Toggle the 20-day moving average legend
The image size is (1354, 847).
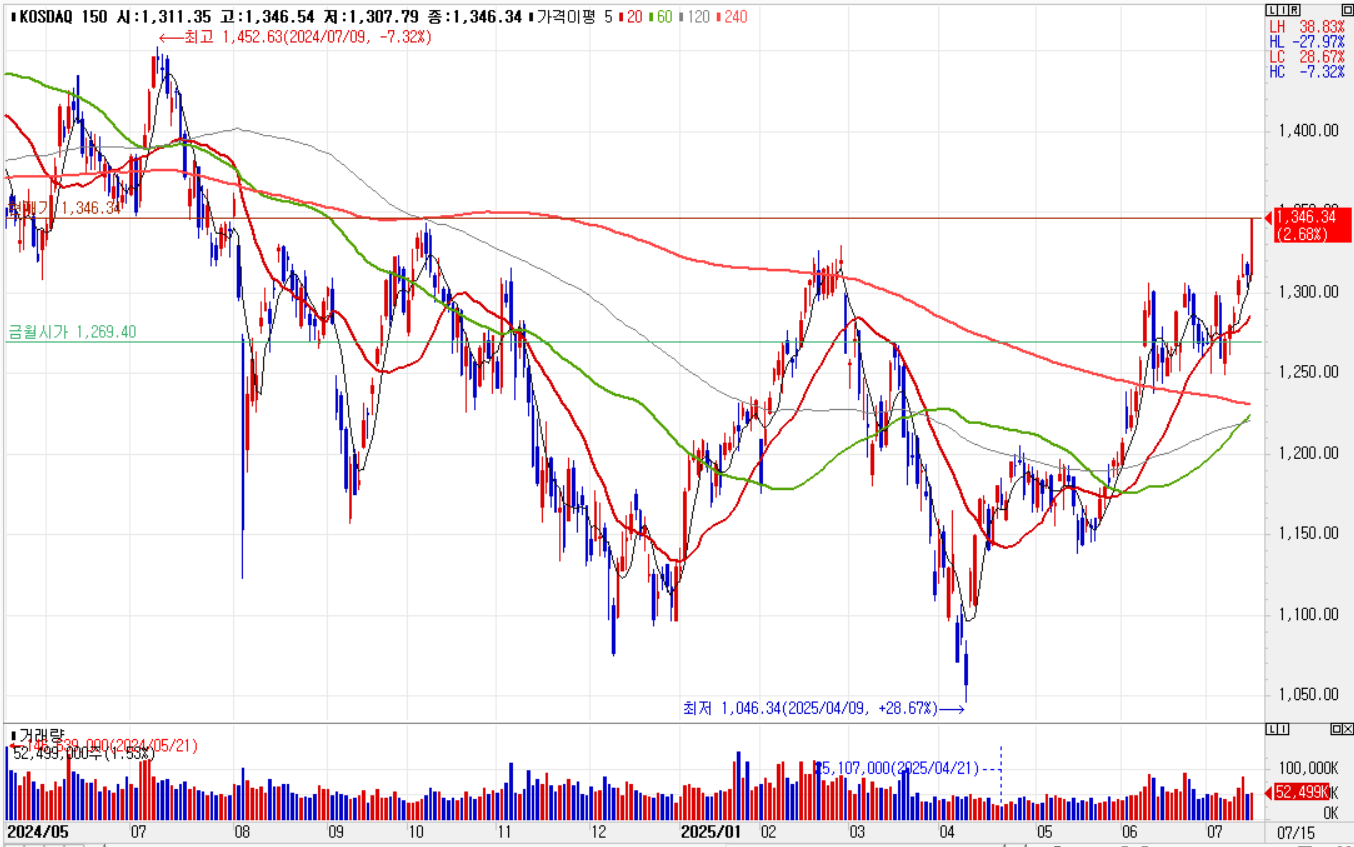pyautogui.click(x=630, y=17)
